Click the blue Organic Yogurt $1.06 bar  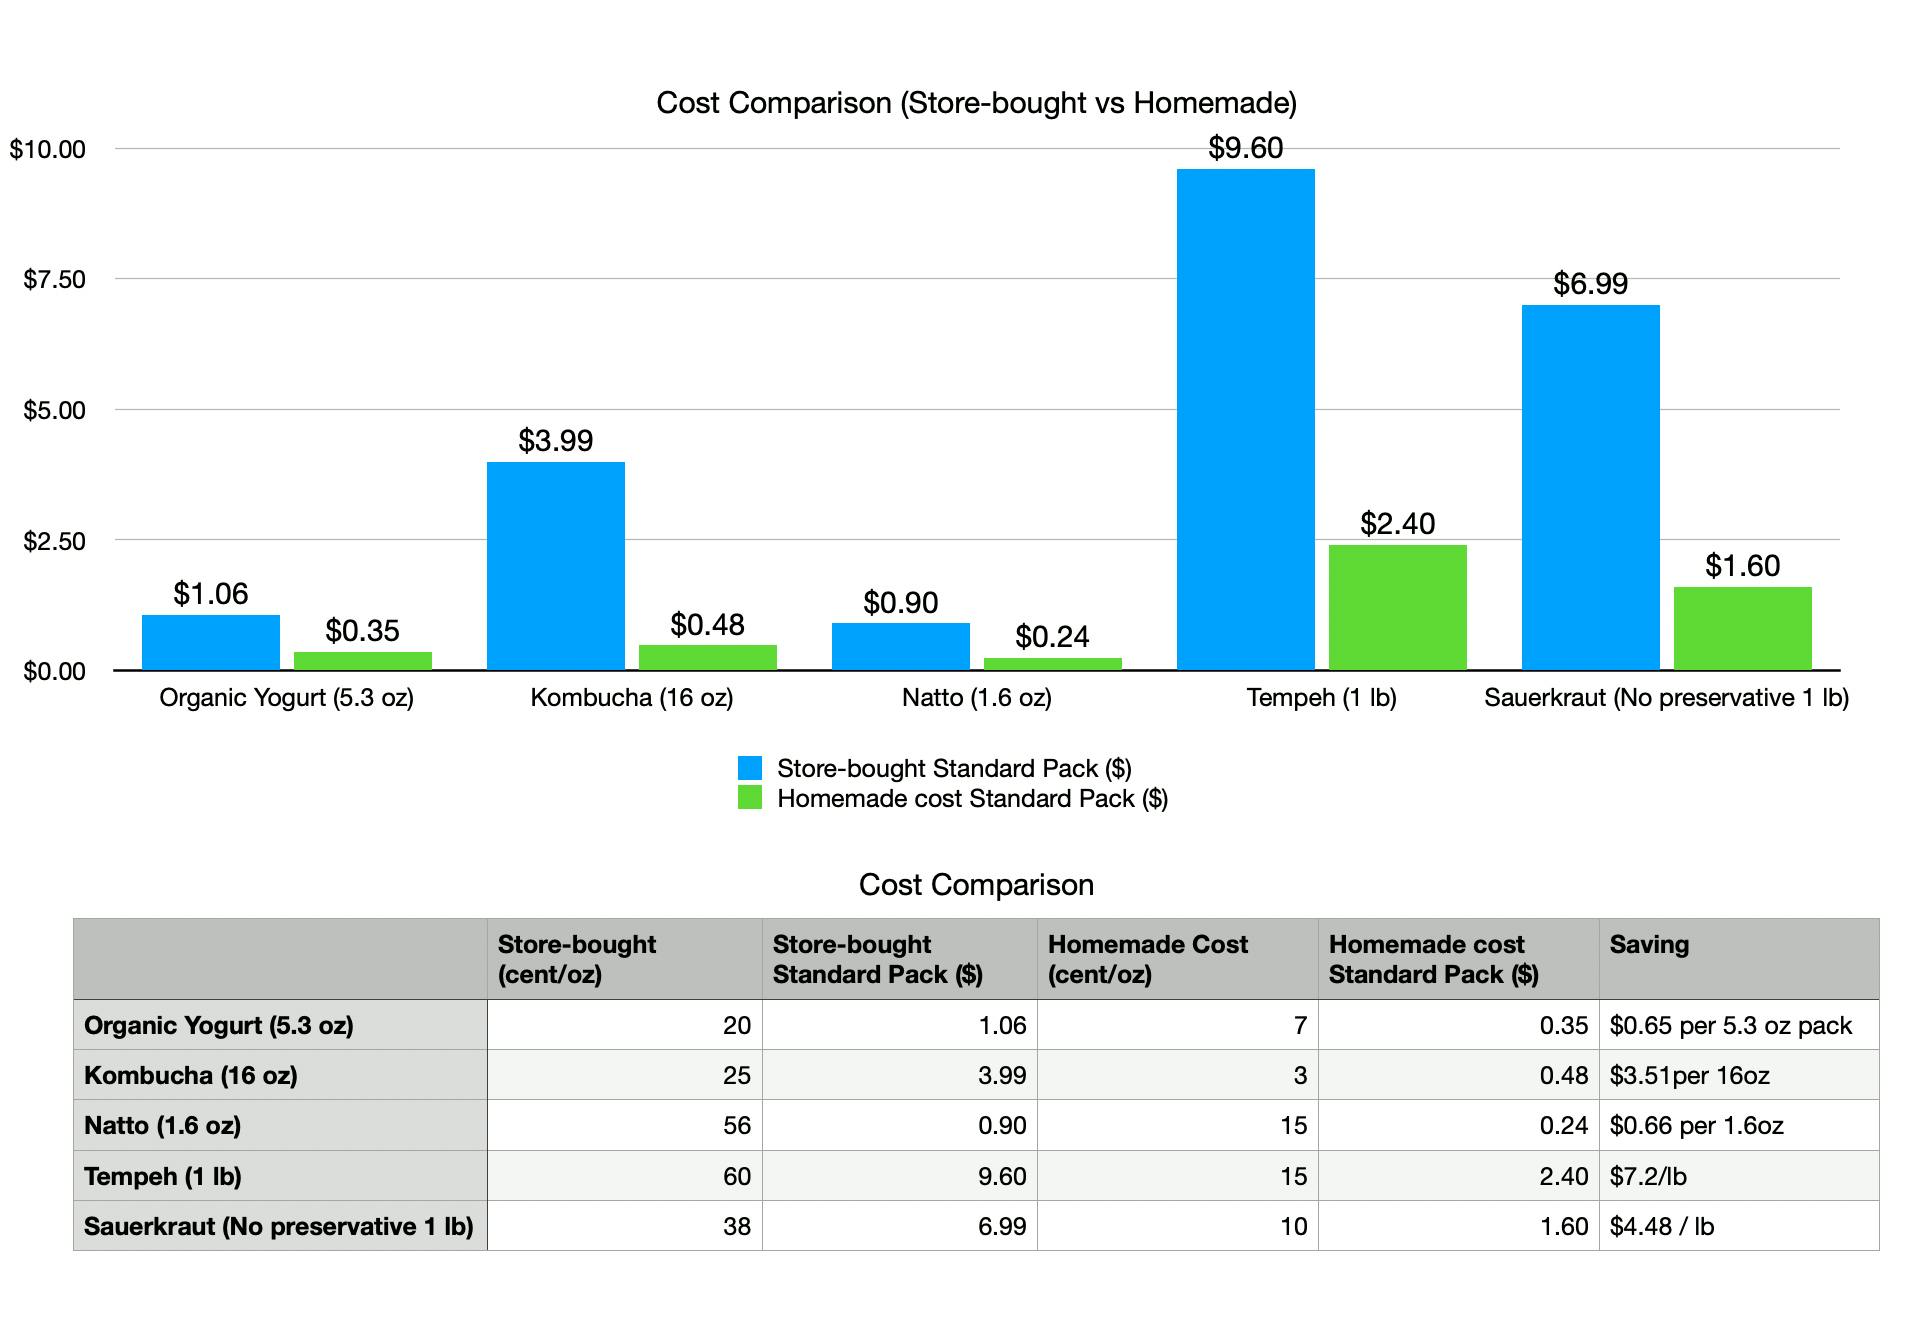(x=210, y=642)
